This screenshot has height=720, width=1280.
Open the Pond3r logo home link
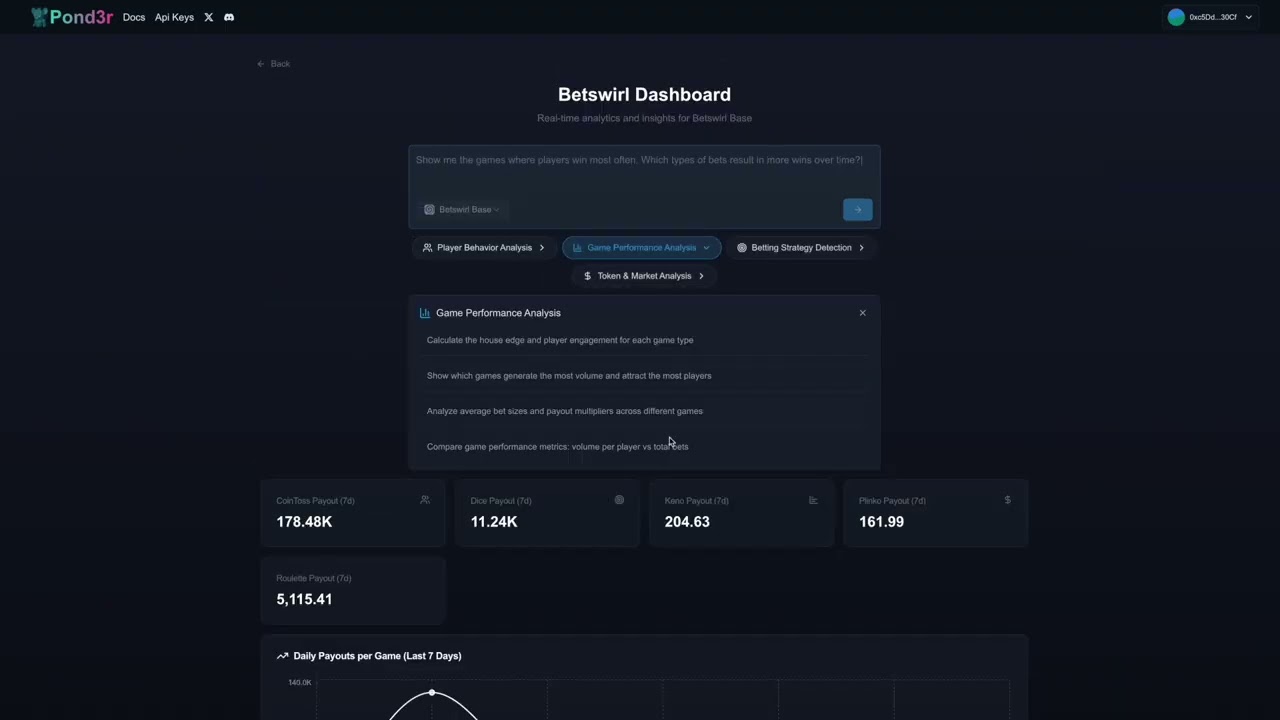pos(72,17)
